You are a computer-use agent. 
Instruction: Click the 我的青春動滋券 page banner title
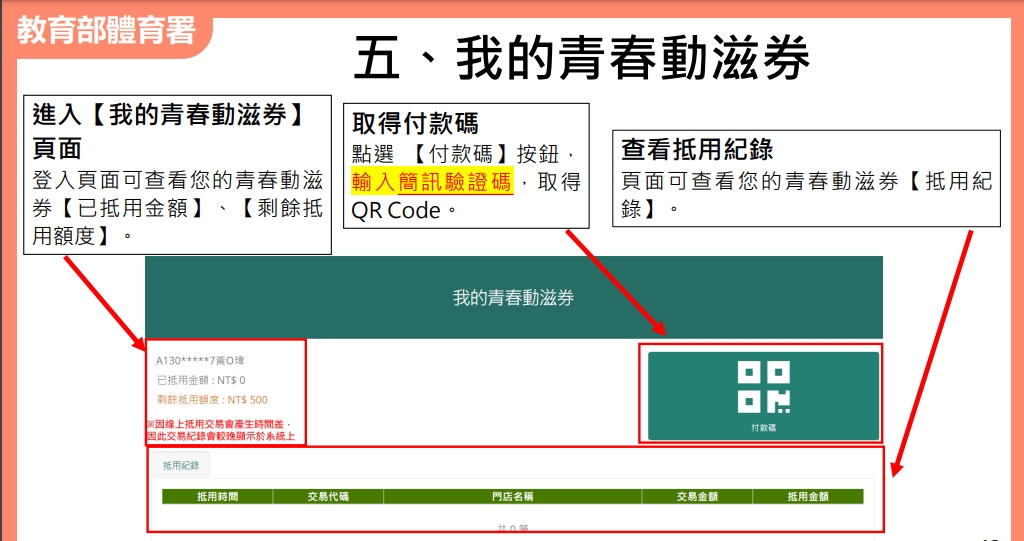(x=513, y=298)
